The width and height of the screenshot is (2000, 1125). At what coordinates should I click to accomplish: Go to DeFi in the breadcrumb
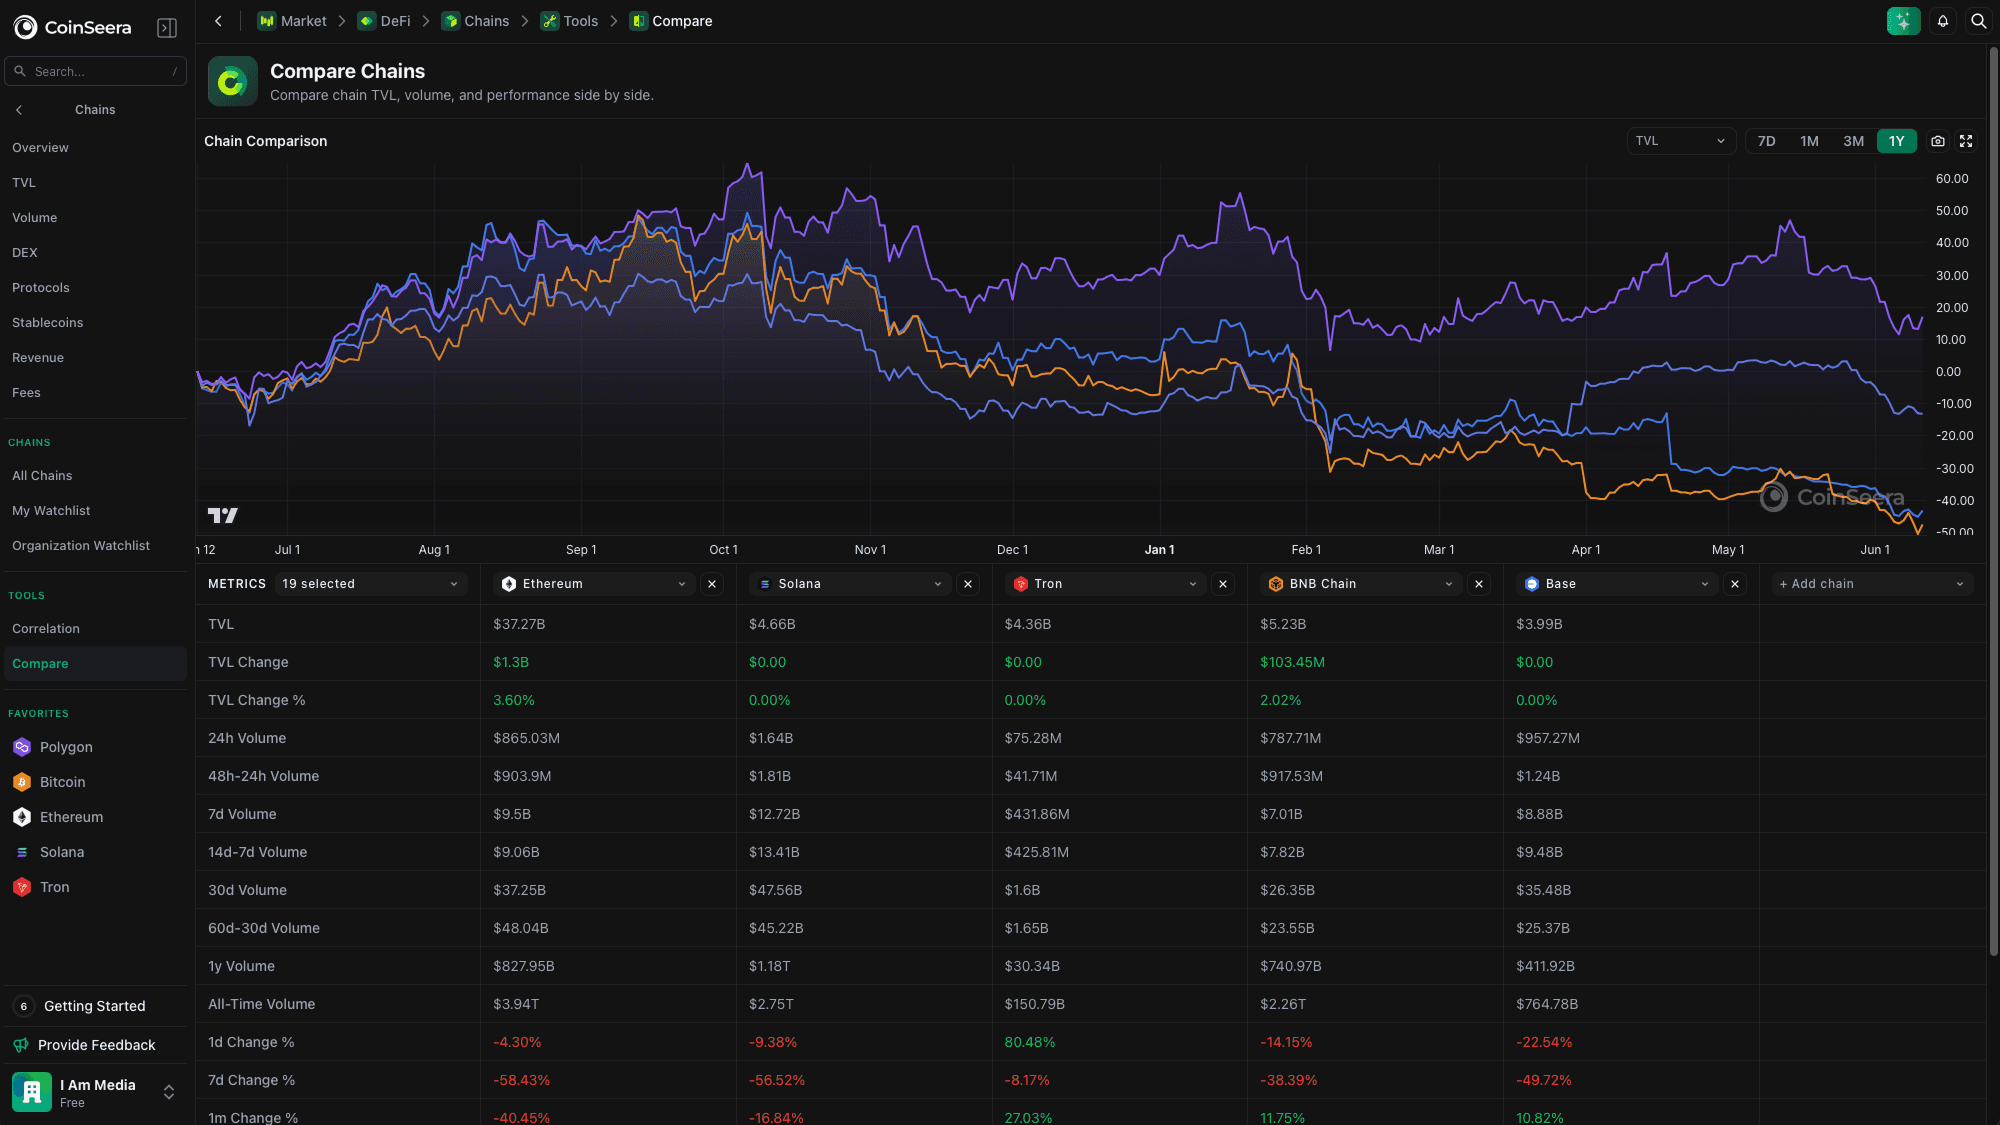point(385,21)
